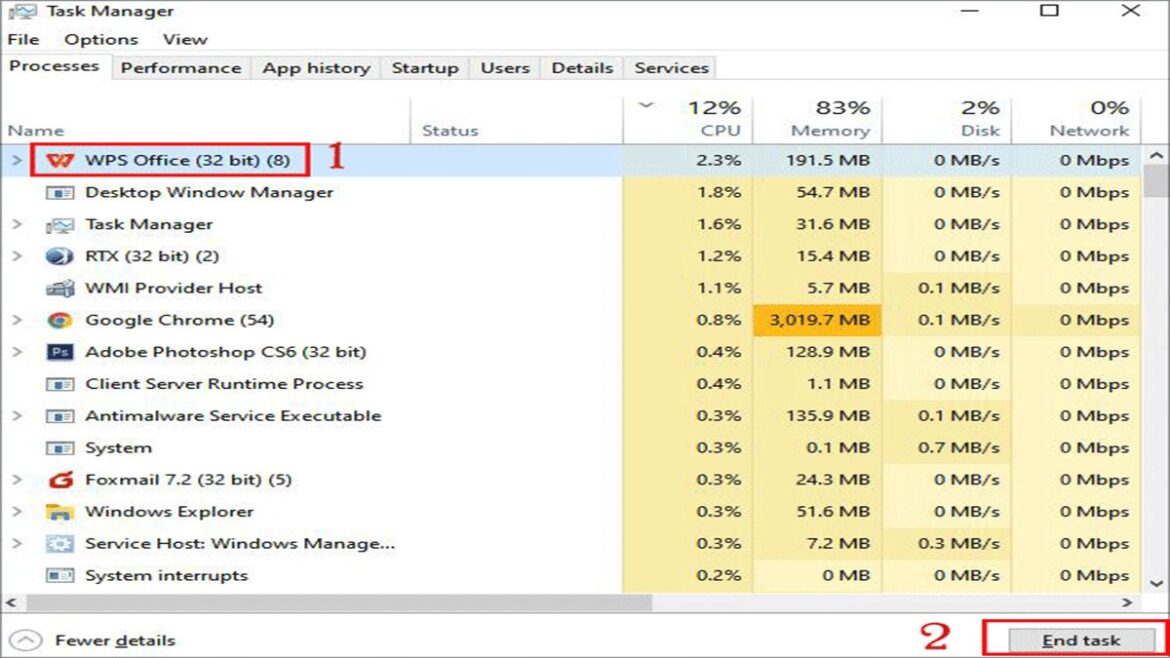
Task: Switch to the Performance tab
Action: click(181, 67)
